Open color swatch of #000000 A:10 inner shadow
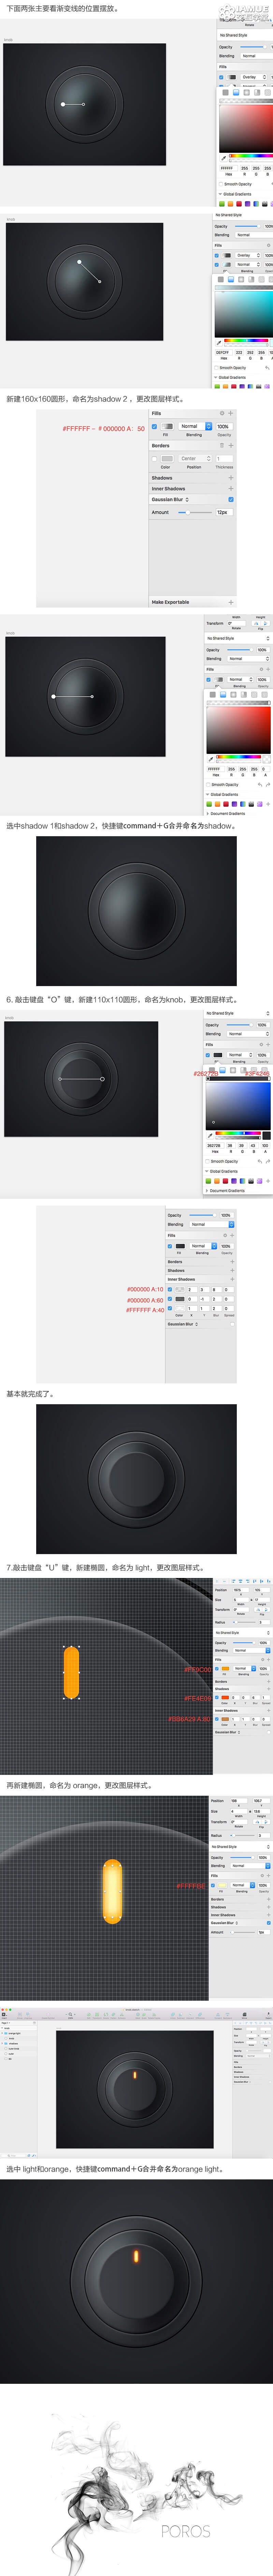The height and width of the screenshot is (2576, 273). pyautogui.click(x=180, y=1290)
